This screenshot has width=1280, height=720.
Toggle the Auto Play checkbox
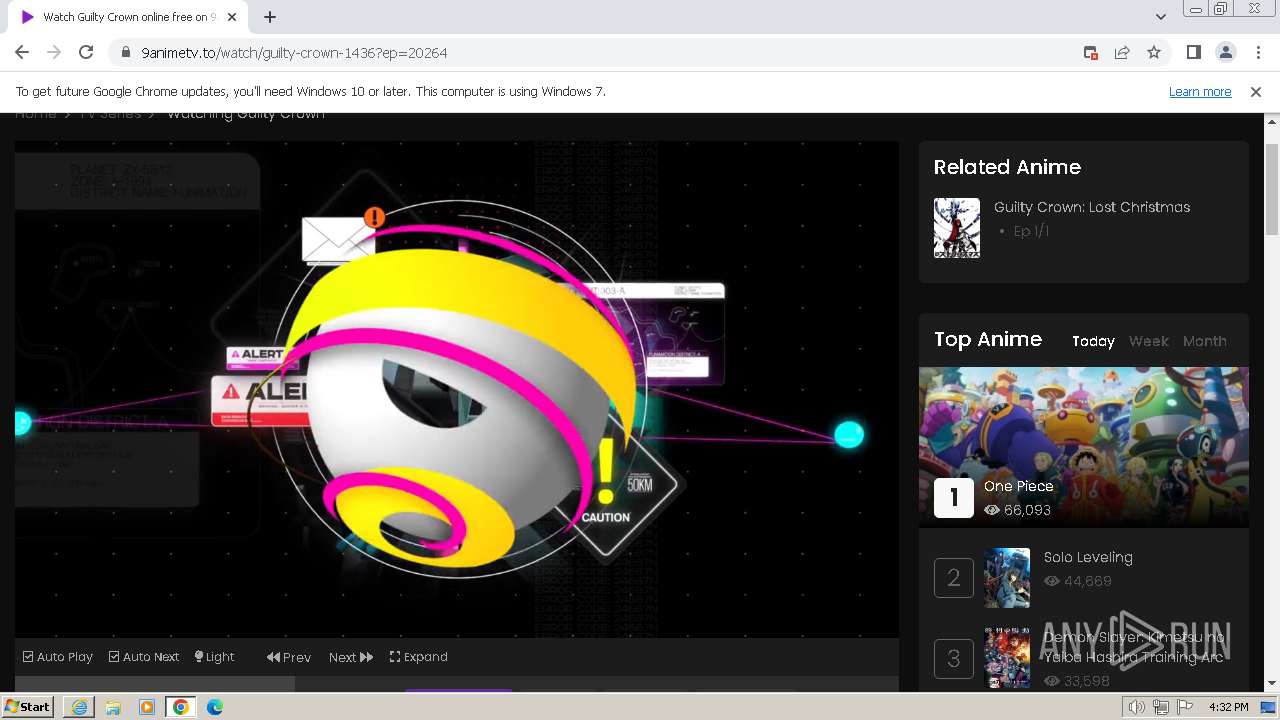click(58, 657)
